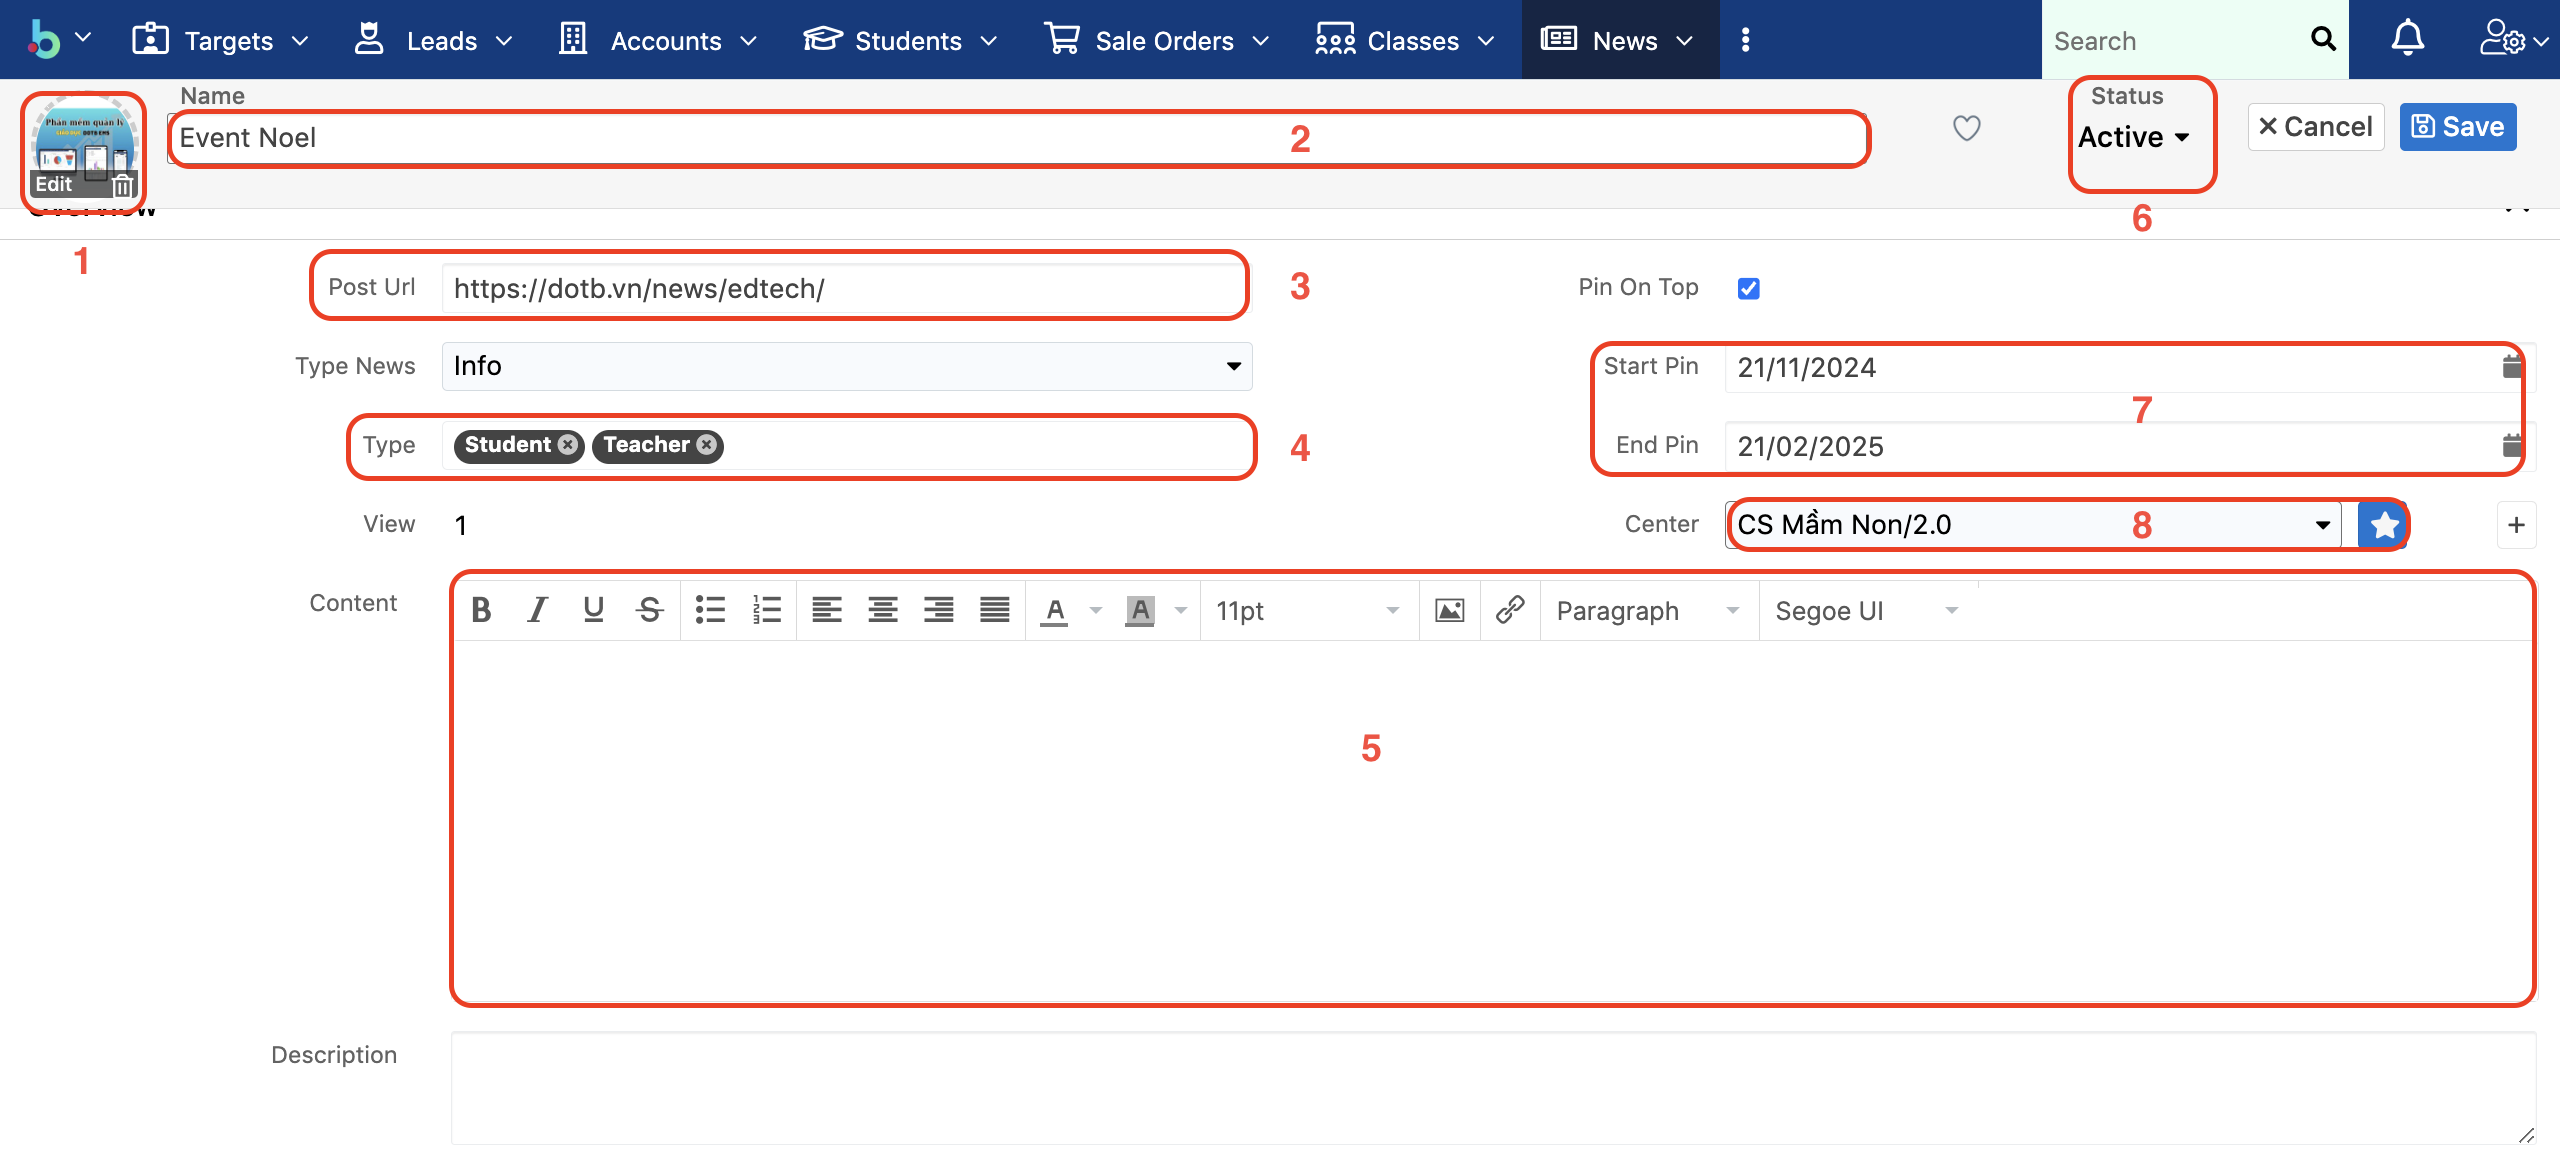Viewport: 2560px width, 1168px height.
Task: Open the Status Active dropdown
Action: [x=2133, y=137]
